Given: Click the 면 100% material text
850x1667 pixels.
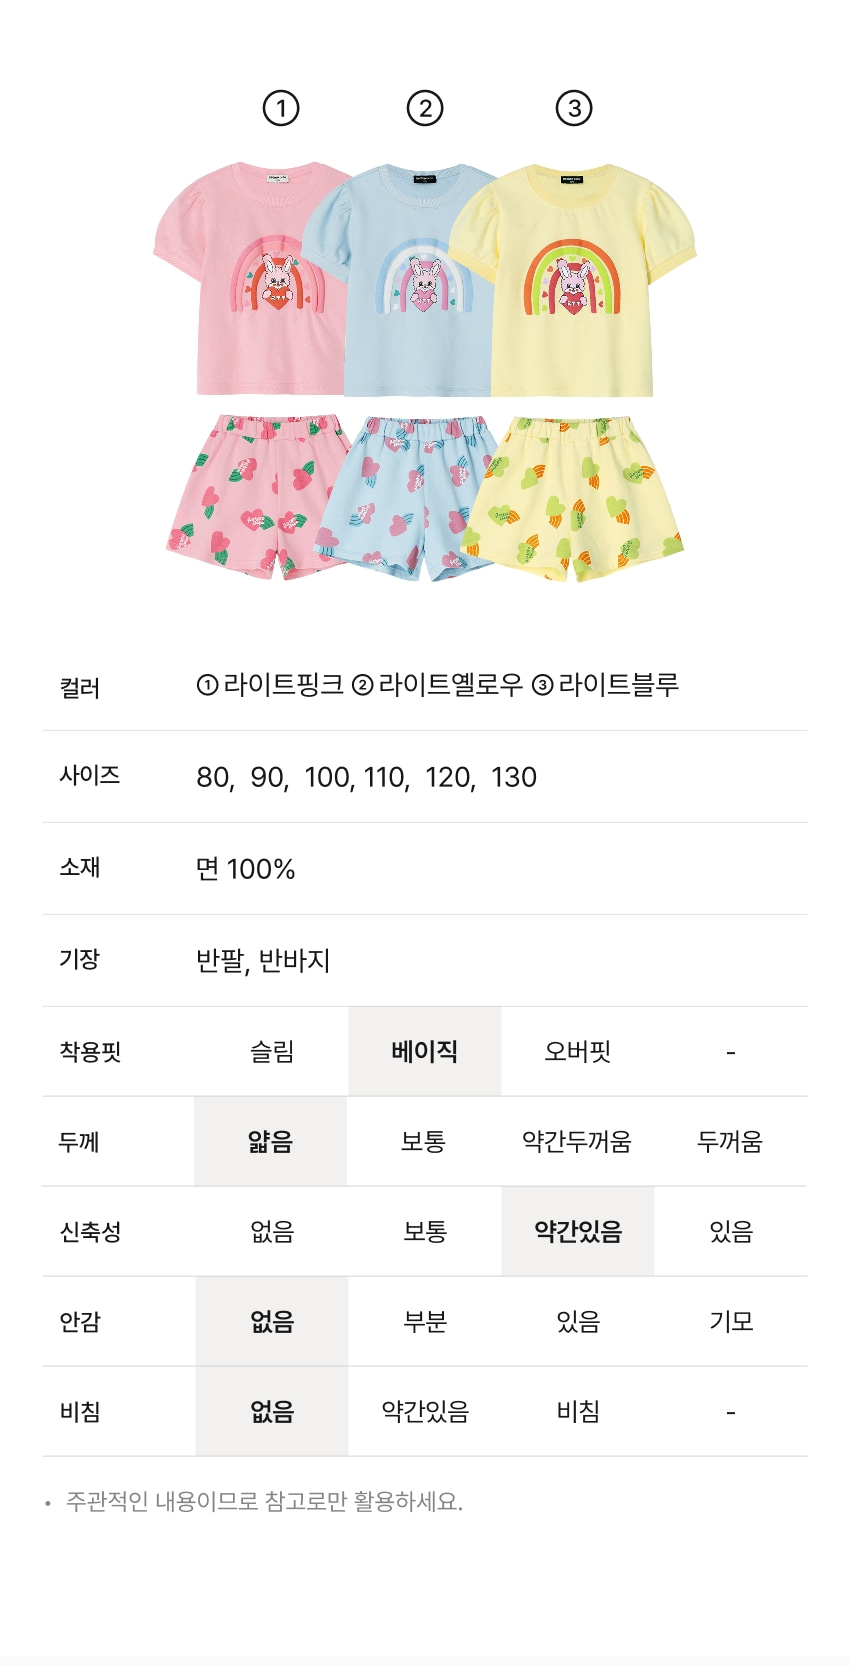Looking at the screenshot, I should [246, 869].
